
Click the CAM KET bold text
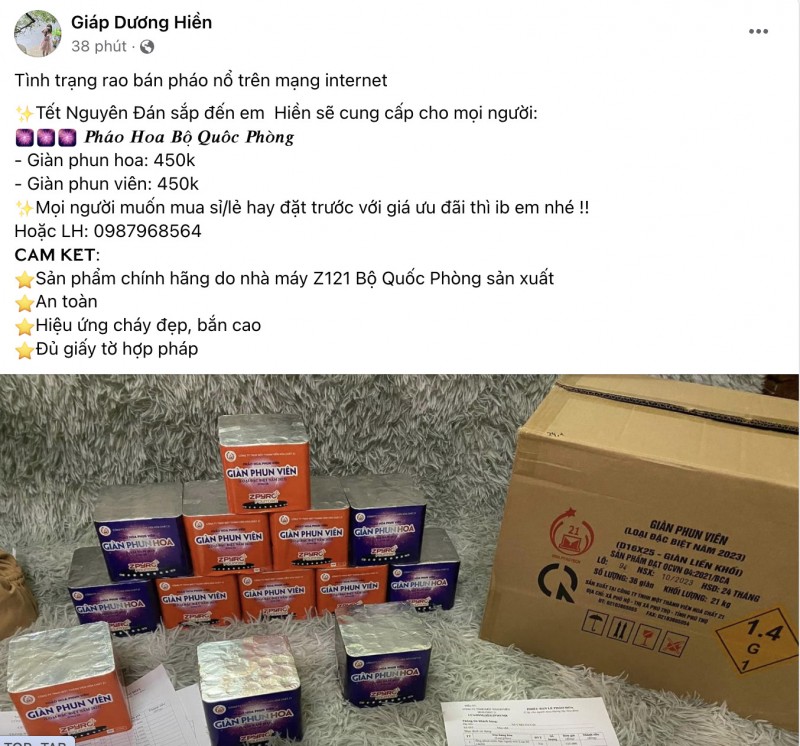[x=55, y=255]
